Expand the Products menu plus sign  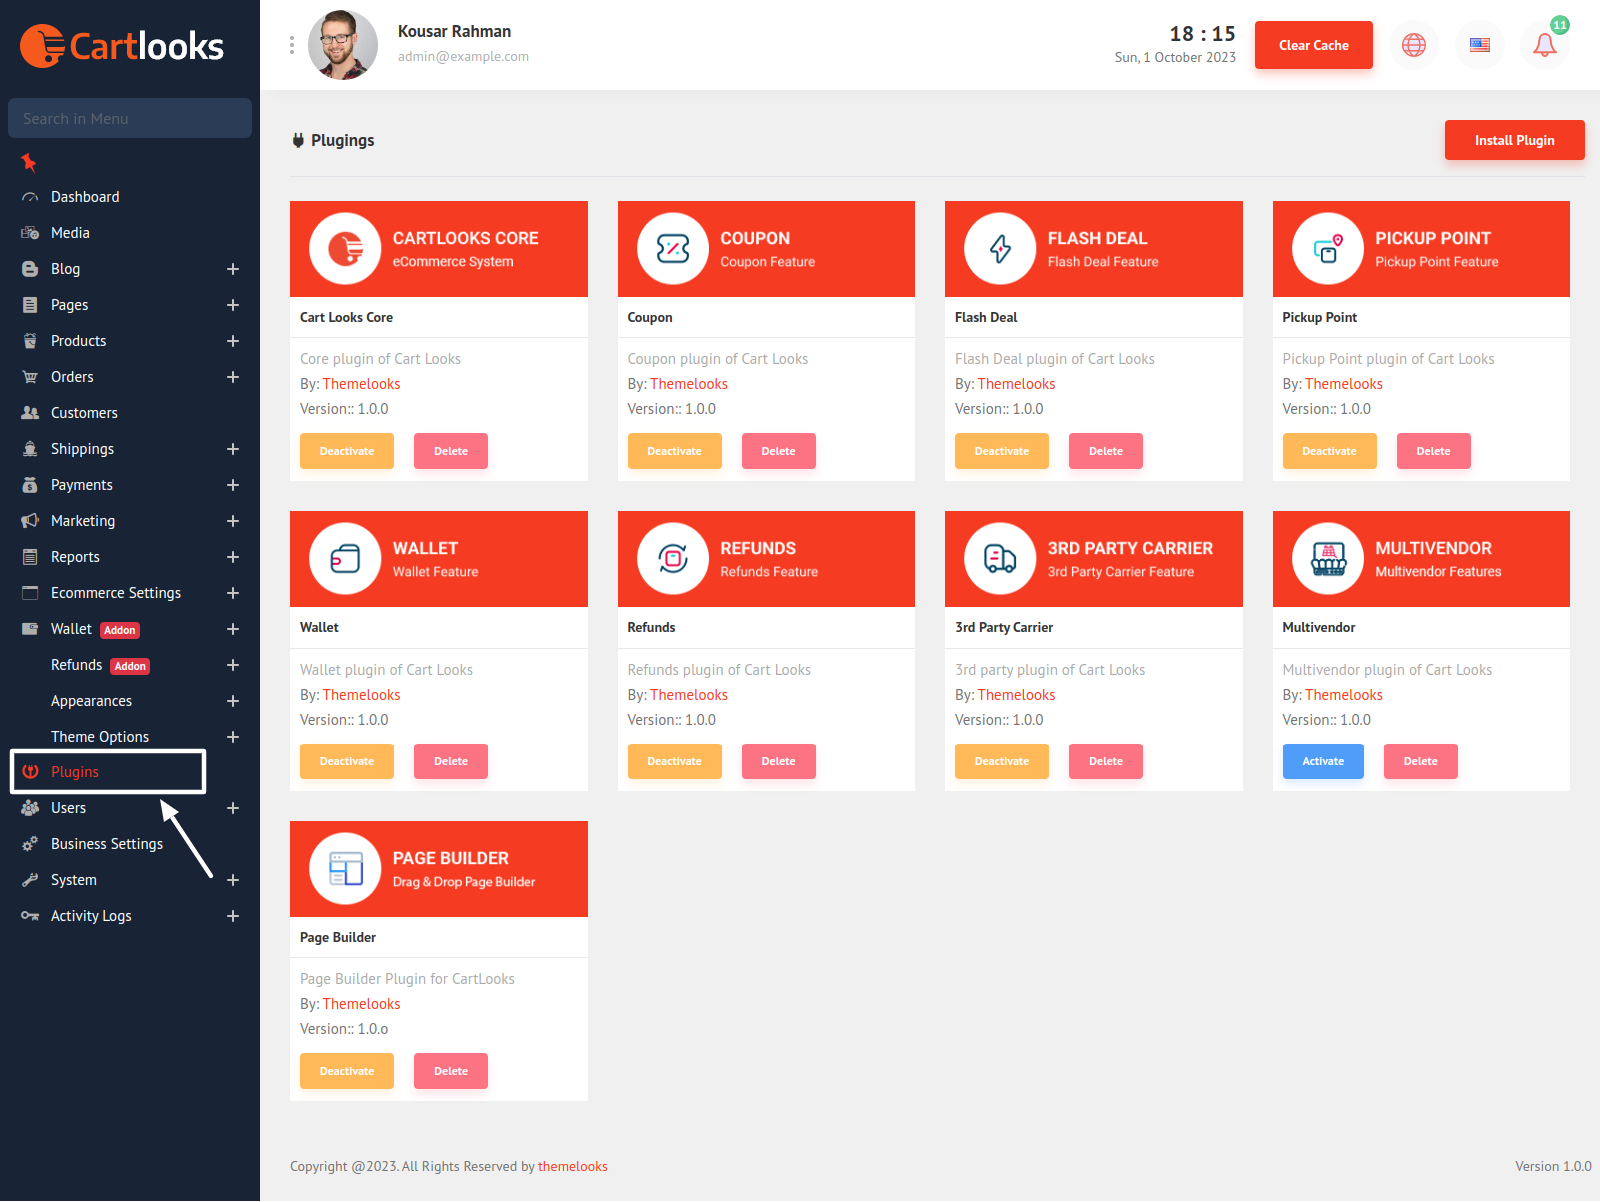(x=233, y=341)
